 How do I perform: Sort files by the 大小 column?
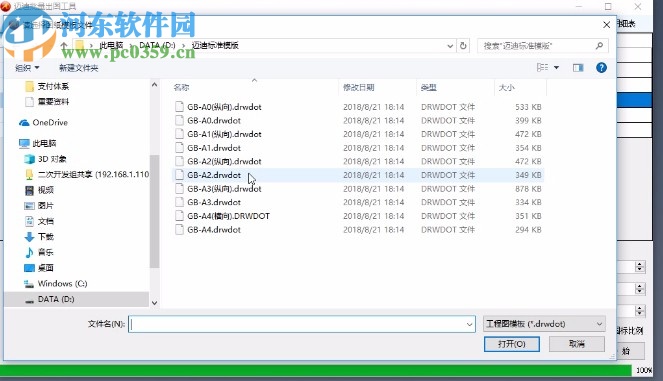point(507,88)
